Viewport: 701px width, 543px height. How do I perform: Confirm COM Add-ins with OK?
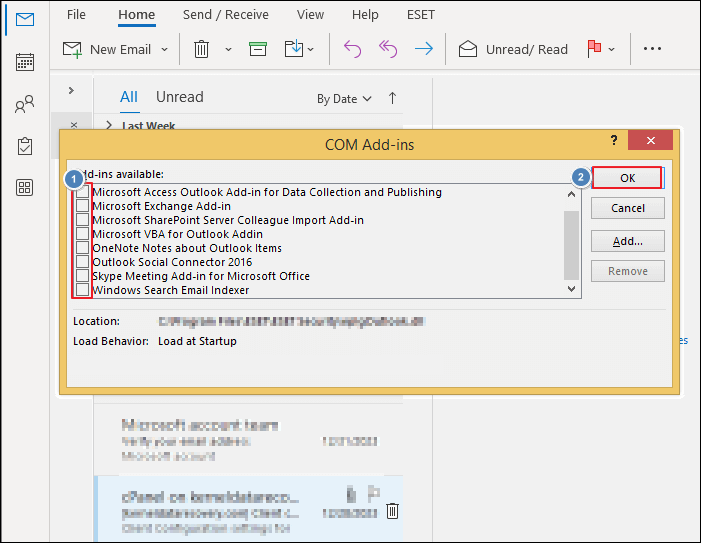(x=627, y=178)
